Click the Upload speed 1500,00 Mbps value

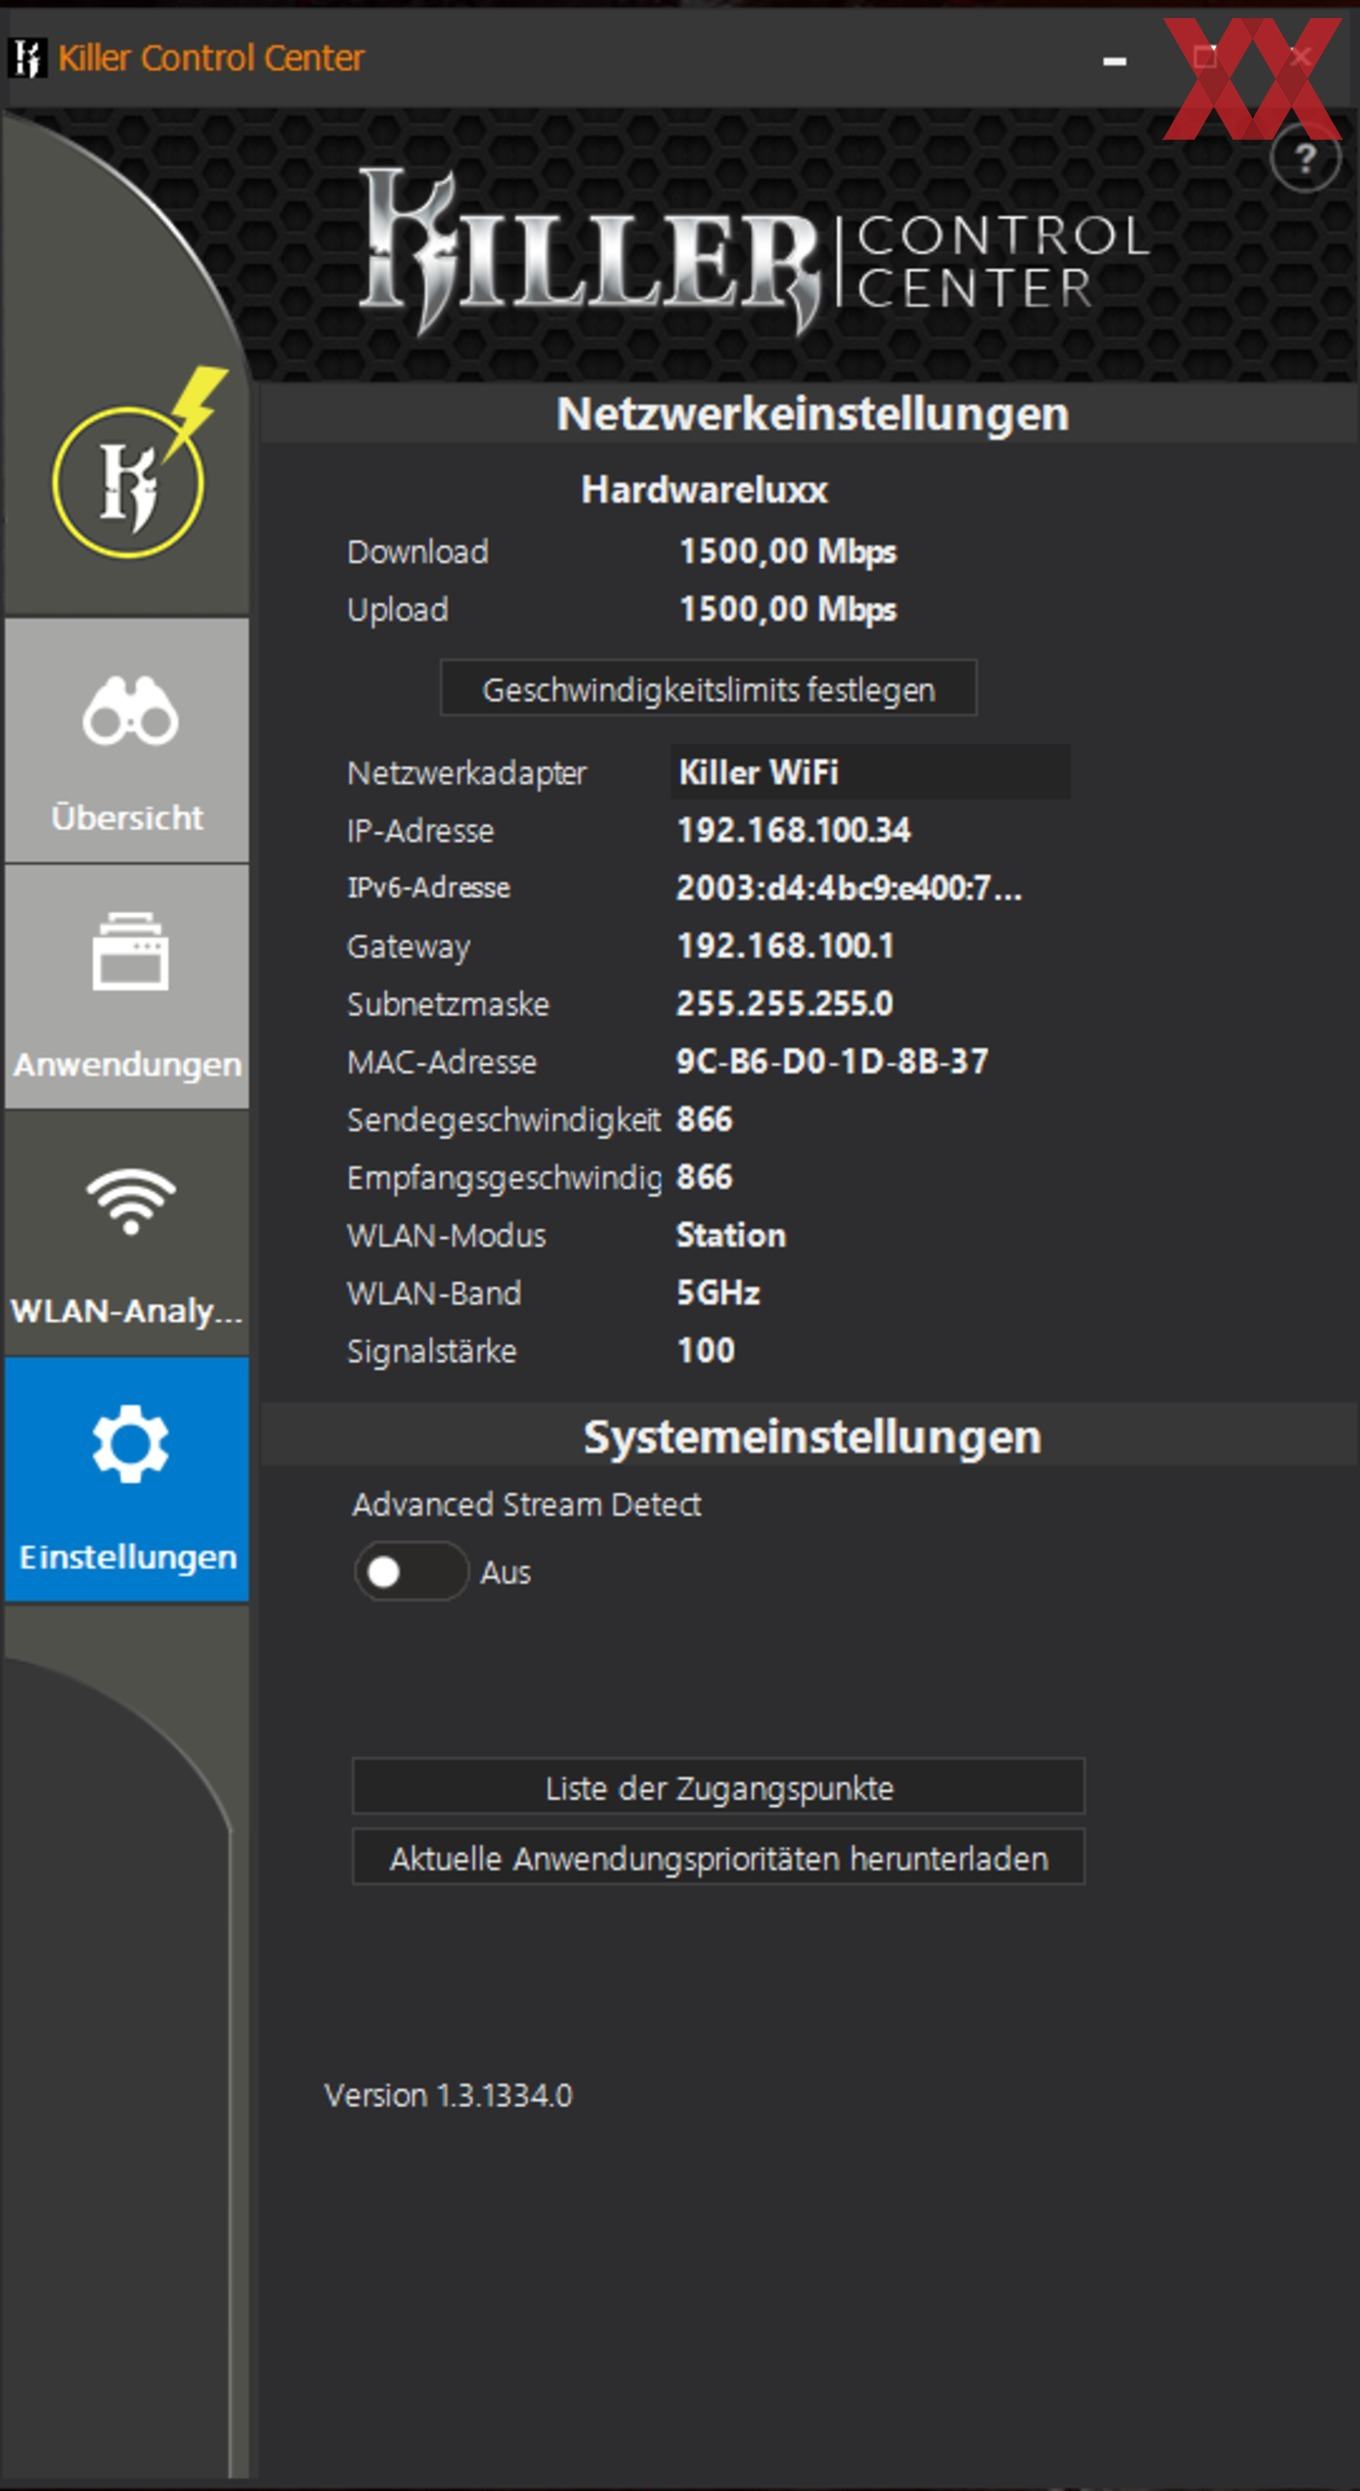tap(788, 609)
